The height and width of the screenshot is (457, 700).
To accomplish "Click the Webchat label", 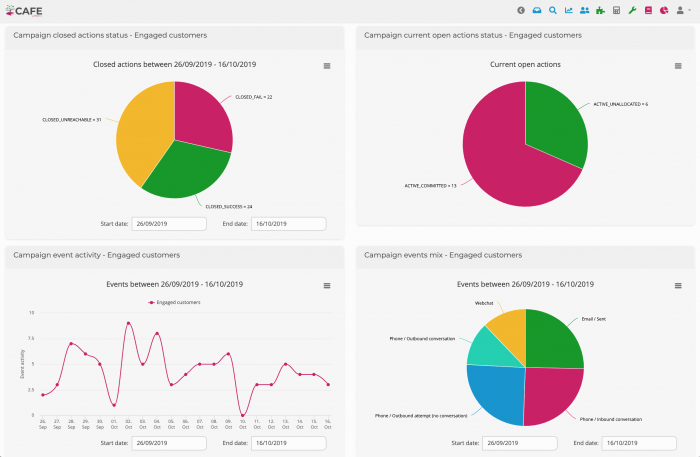I will pos(484,303).
